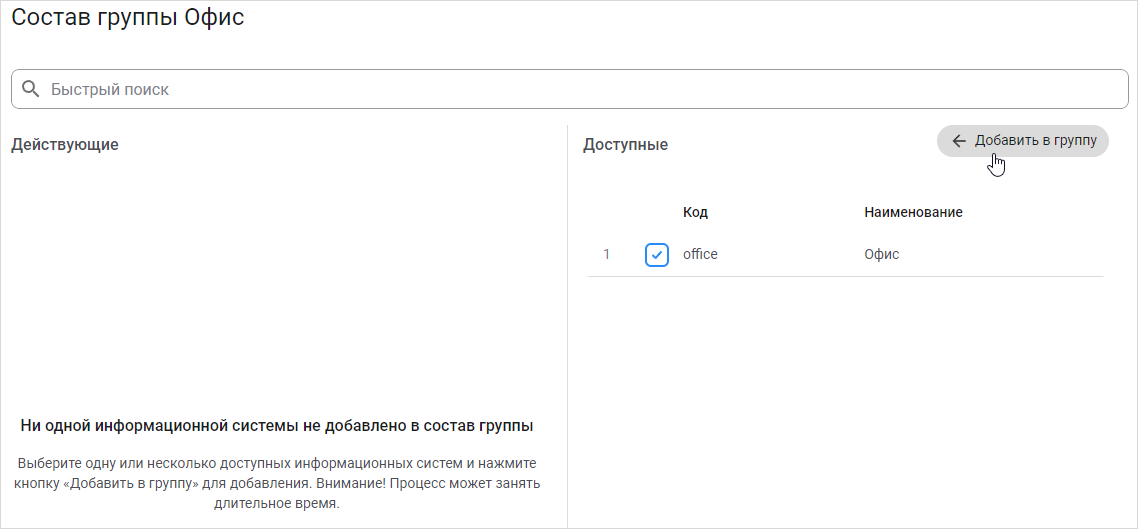1138x529 pixels.
Task: Click the 'Состав группы Офис' page title
Action: 128,17
